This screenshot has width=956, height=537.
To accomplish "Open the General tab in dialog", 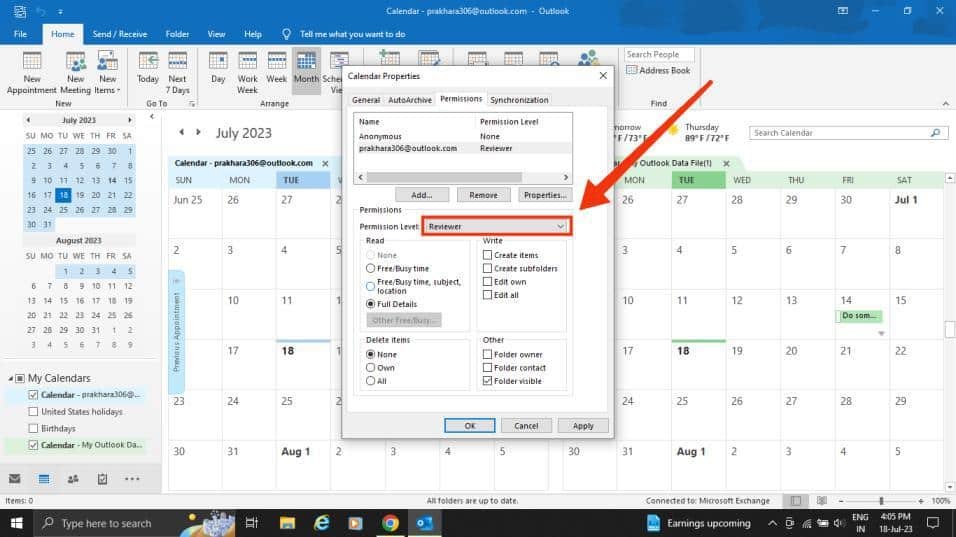I will (366, 100).
